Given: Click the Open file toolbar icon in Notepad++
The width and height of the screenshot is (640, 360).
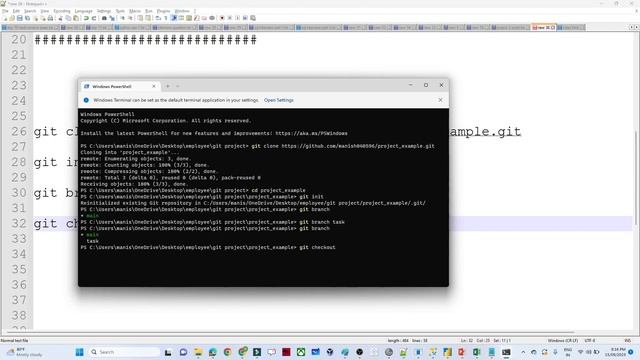Looking at the screenshot, I should click(12, 18).
